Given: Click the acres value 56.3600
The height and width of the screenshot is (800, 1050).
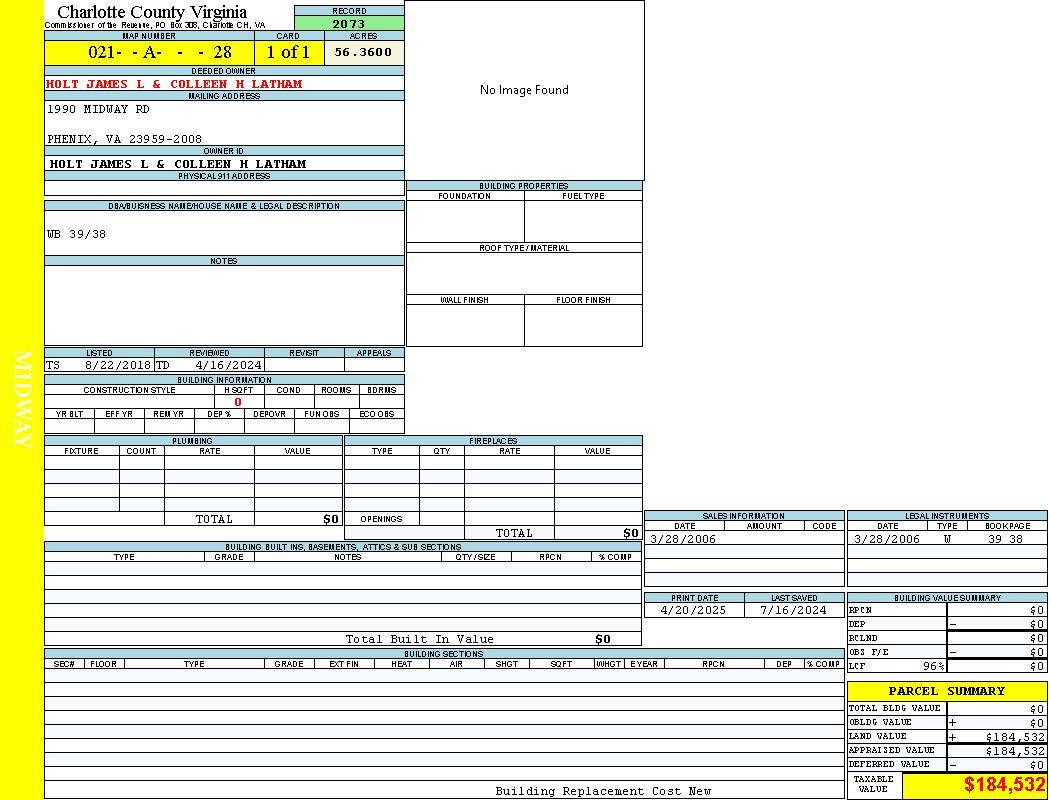Looking at the screenshot, I should click(x=363, y=52).
